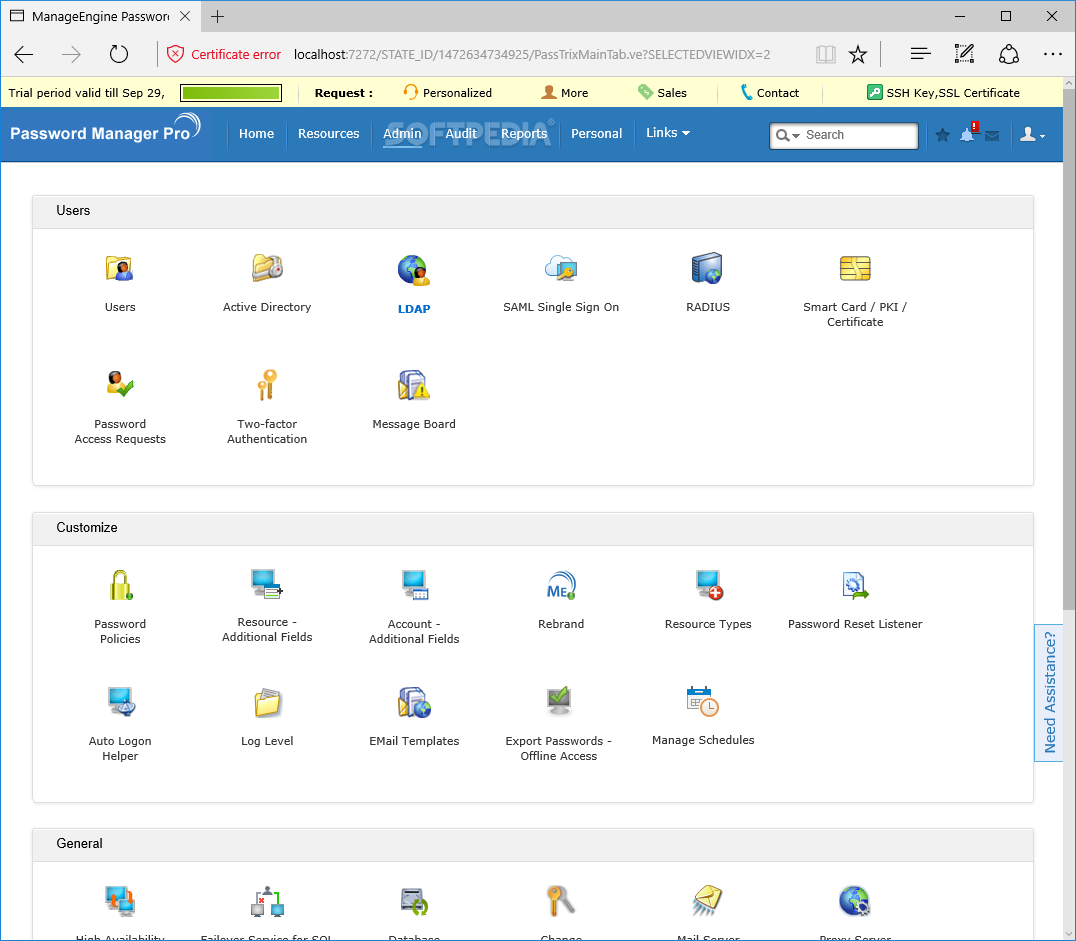Viewport: 1076px width, 941px height.
Task: Open the browser web note tool
Action: coord(964,54)
